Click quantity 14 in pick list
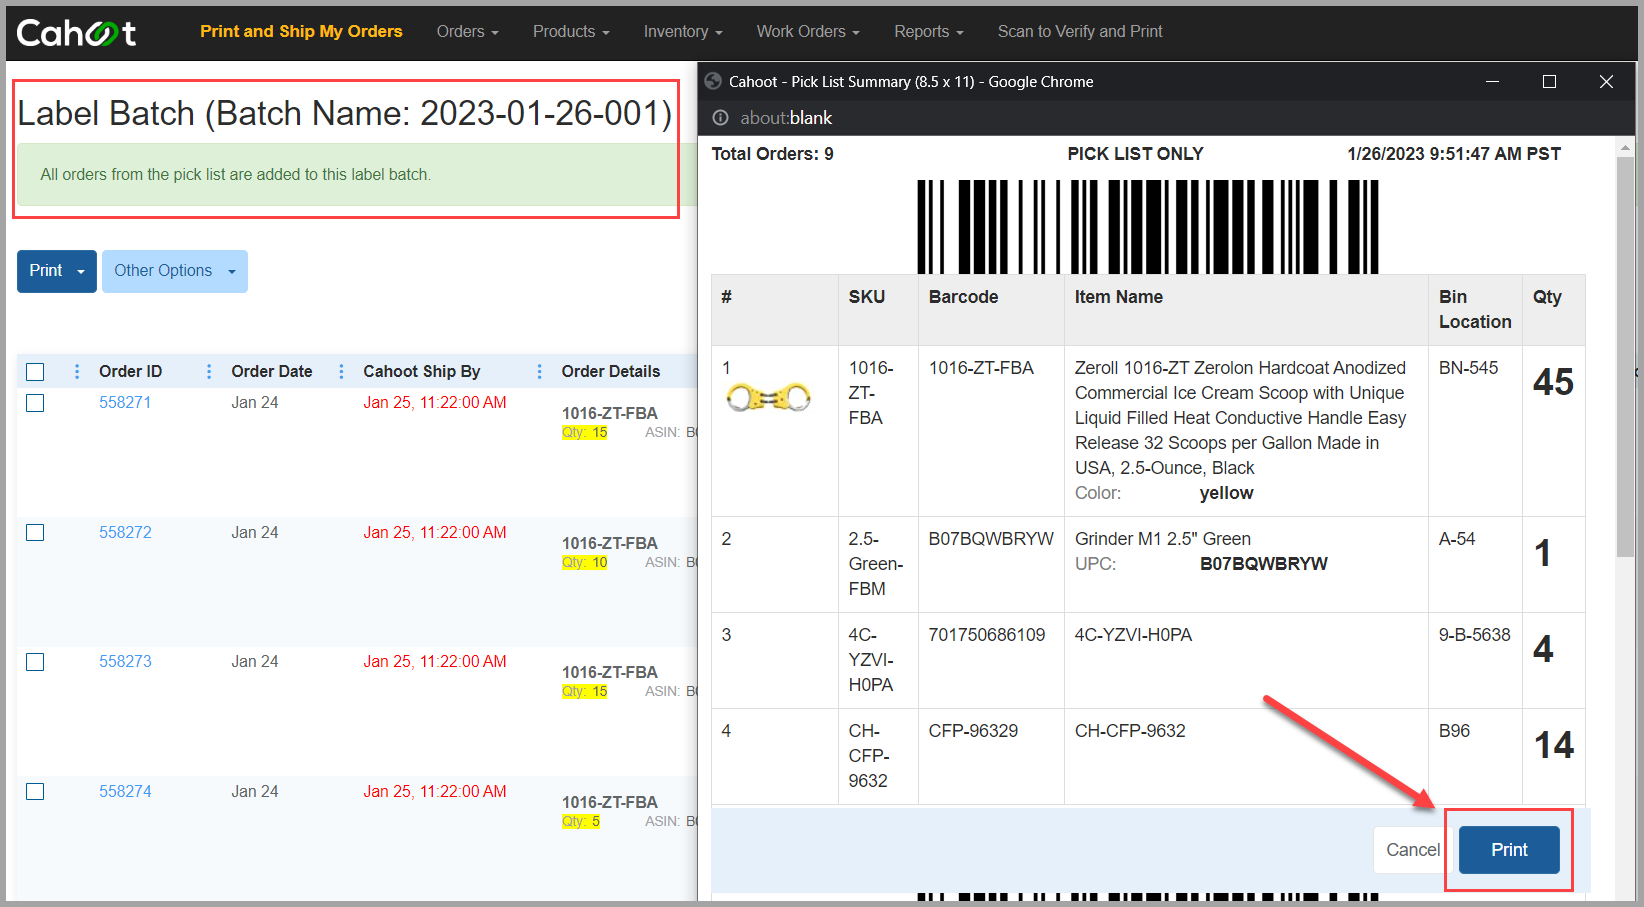Screen dimensions: 1644x907 (1554, 745)
